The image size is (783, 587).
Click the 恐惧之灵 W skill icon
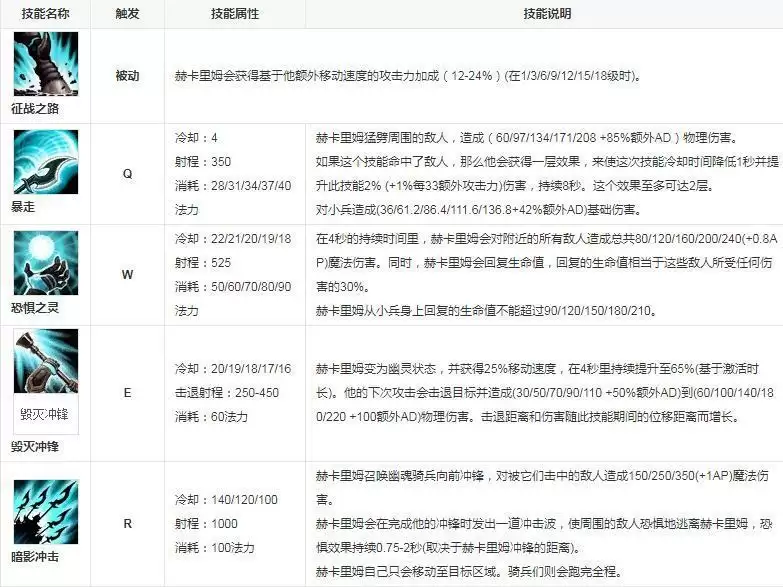pos(46,263)
